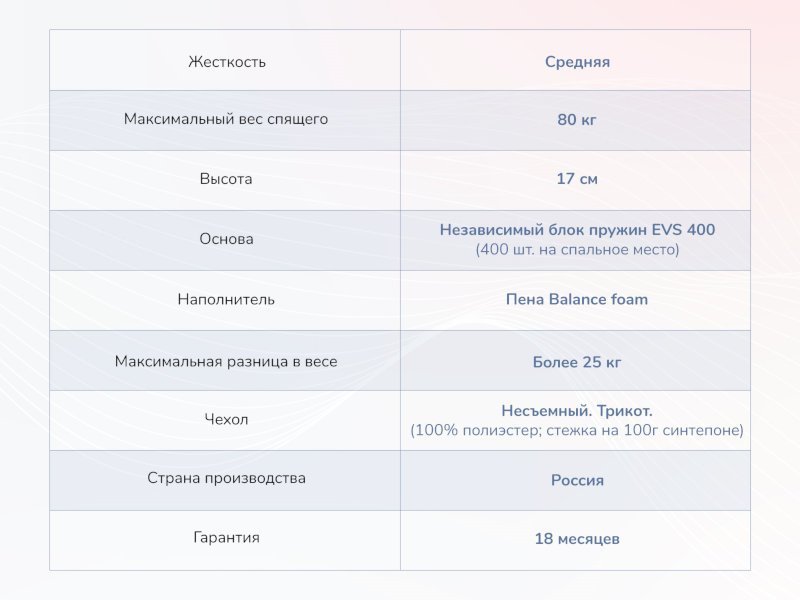The height and width of the screenshot is (600, 800).
Task: Click the 'Наполнитель' row label
Action: [x=226, y=299]
